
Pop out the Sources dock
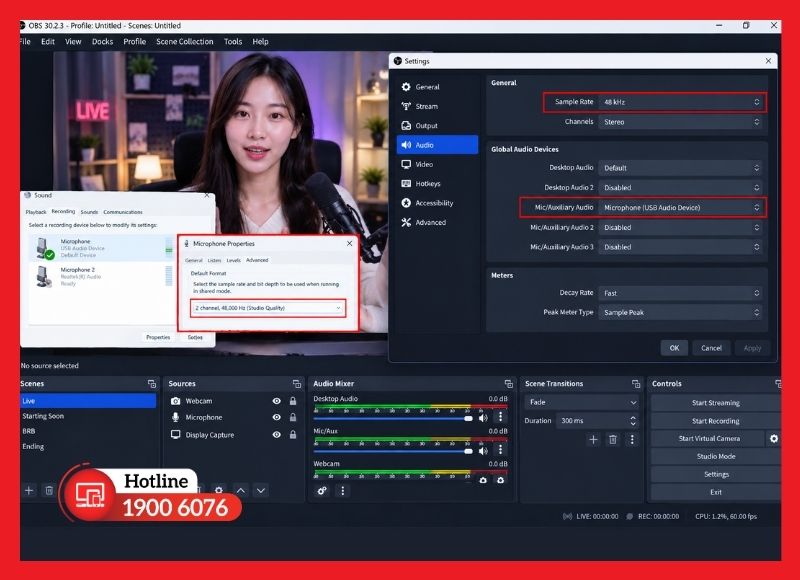point(297,384)
